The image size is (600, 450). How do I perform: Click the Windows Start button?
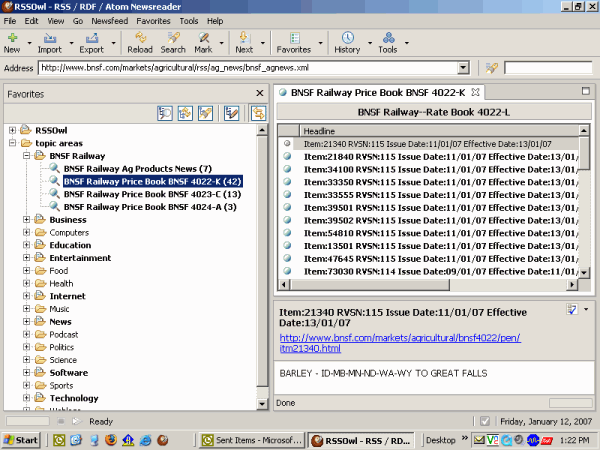click(20, 440)
